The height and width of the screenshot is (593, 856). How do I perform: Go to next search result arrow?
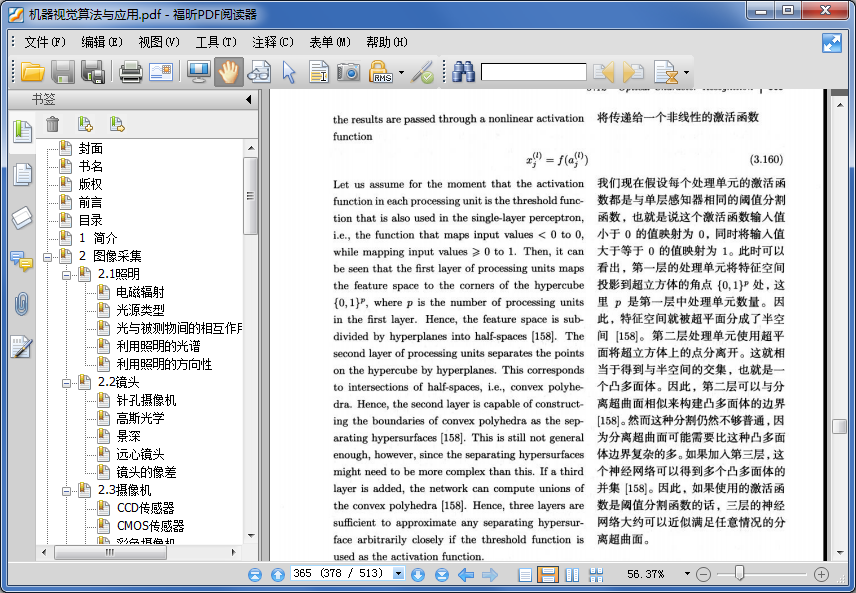pyautogui.click(x=633, y=72)
